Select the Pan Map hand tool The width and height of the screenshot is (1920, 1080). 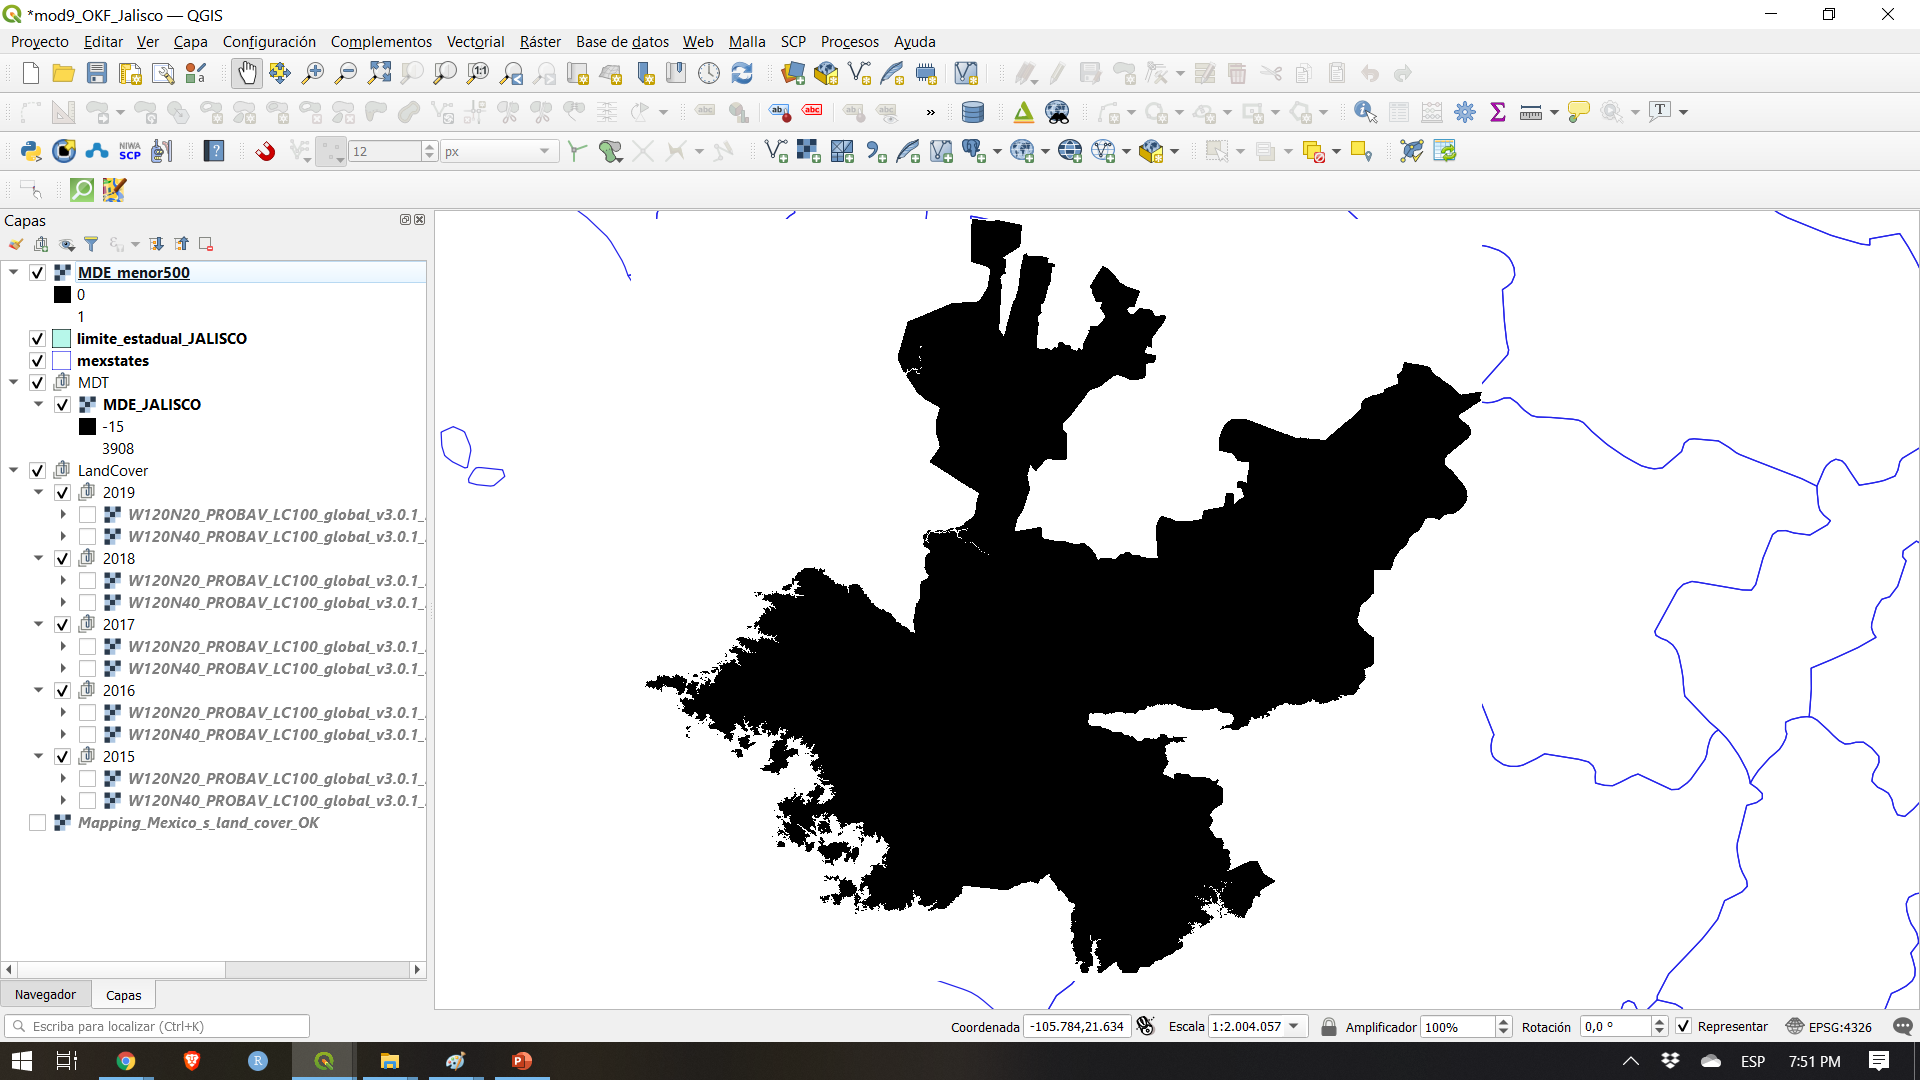pos(246,73)
